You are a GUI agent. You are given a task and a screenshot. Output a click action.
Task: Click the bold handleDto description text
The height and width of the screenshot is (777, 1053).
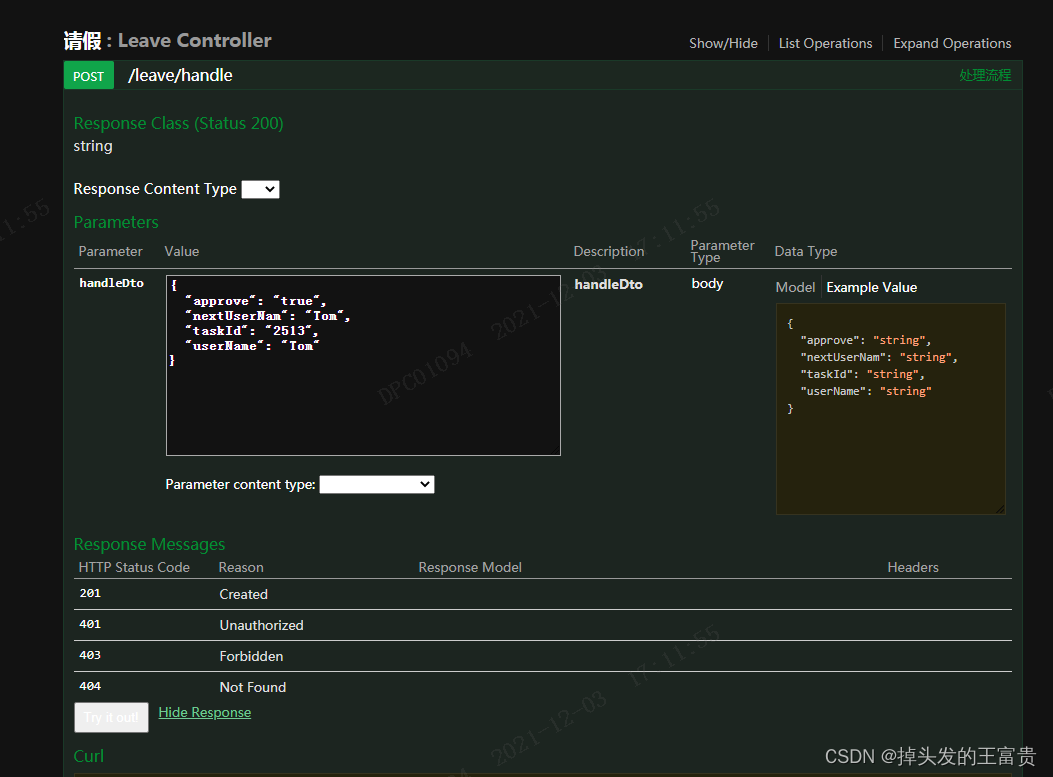coord(608,285)
